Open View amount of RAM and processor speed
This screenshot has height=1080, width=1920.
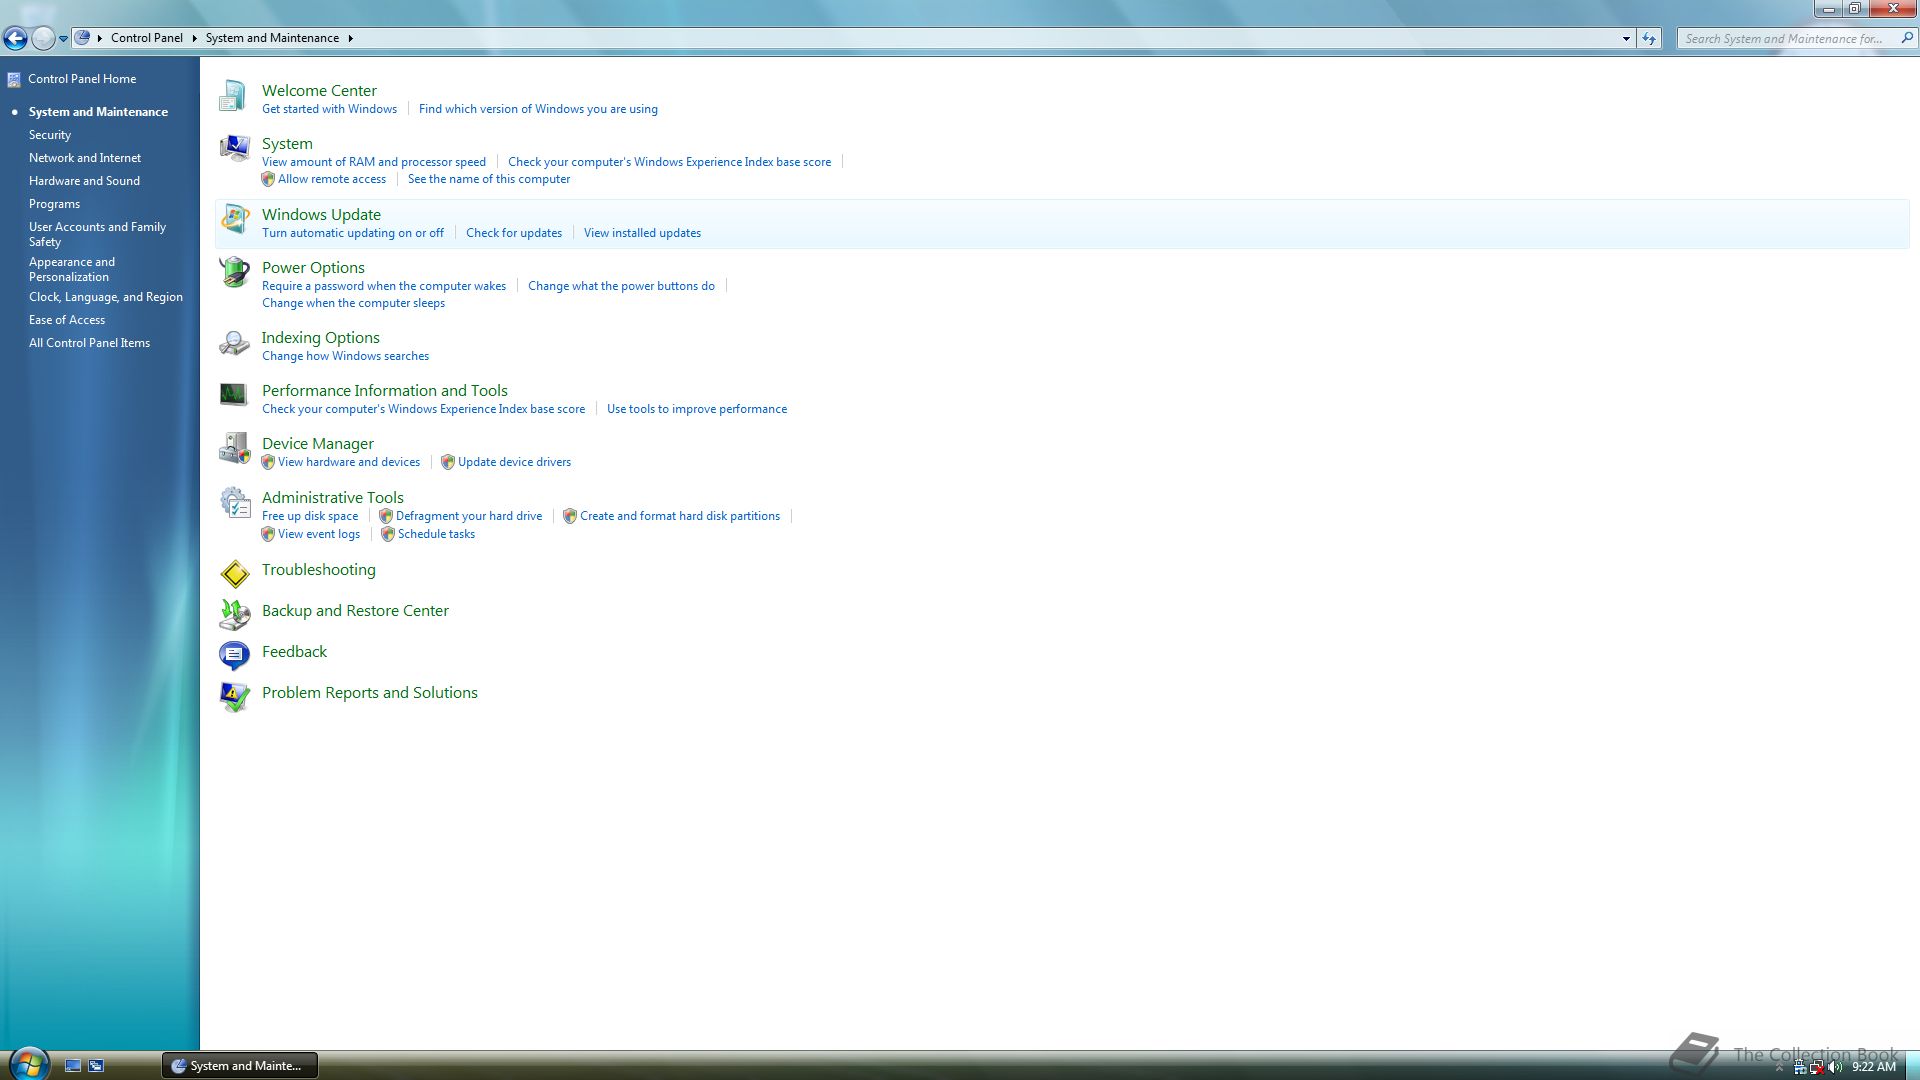[374, 162]
